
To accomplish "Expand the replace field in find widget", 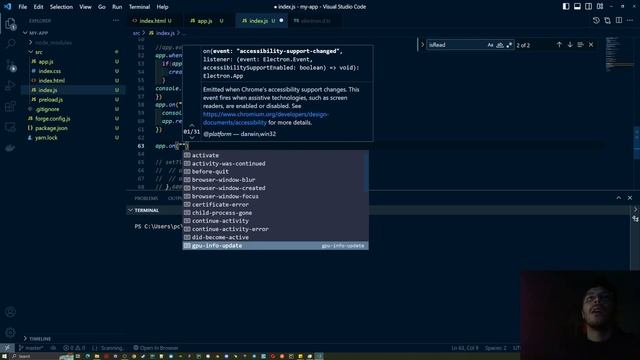I will pyautogui.click(x=422, y=45).
